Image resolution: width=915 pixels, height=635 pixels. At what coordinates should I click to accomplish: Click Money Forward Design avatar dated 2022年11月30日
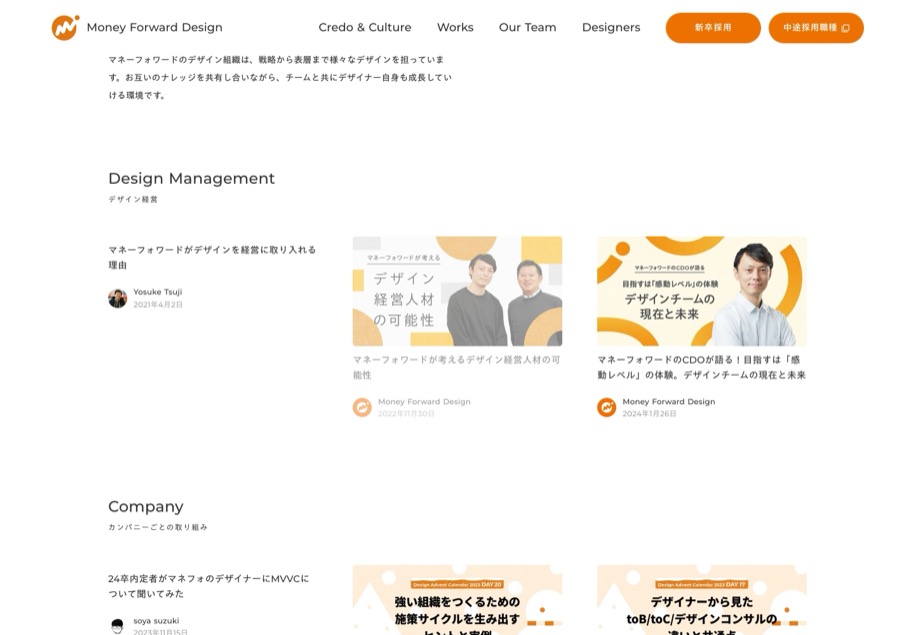click(362, 407)
